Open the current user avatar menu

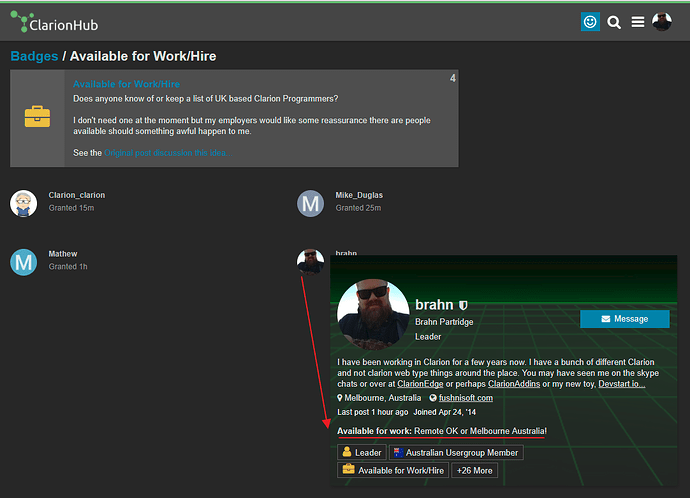coord(662,22)
